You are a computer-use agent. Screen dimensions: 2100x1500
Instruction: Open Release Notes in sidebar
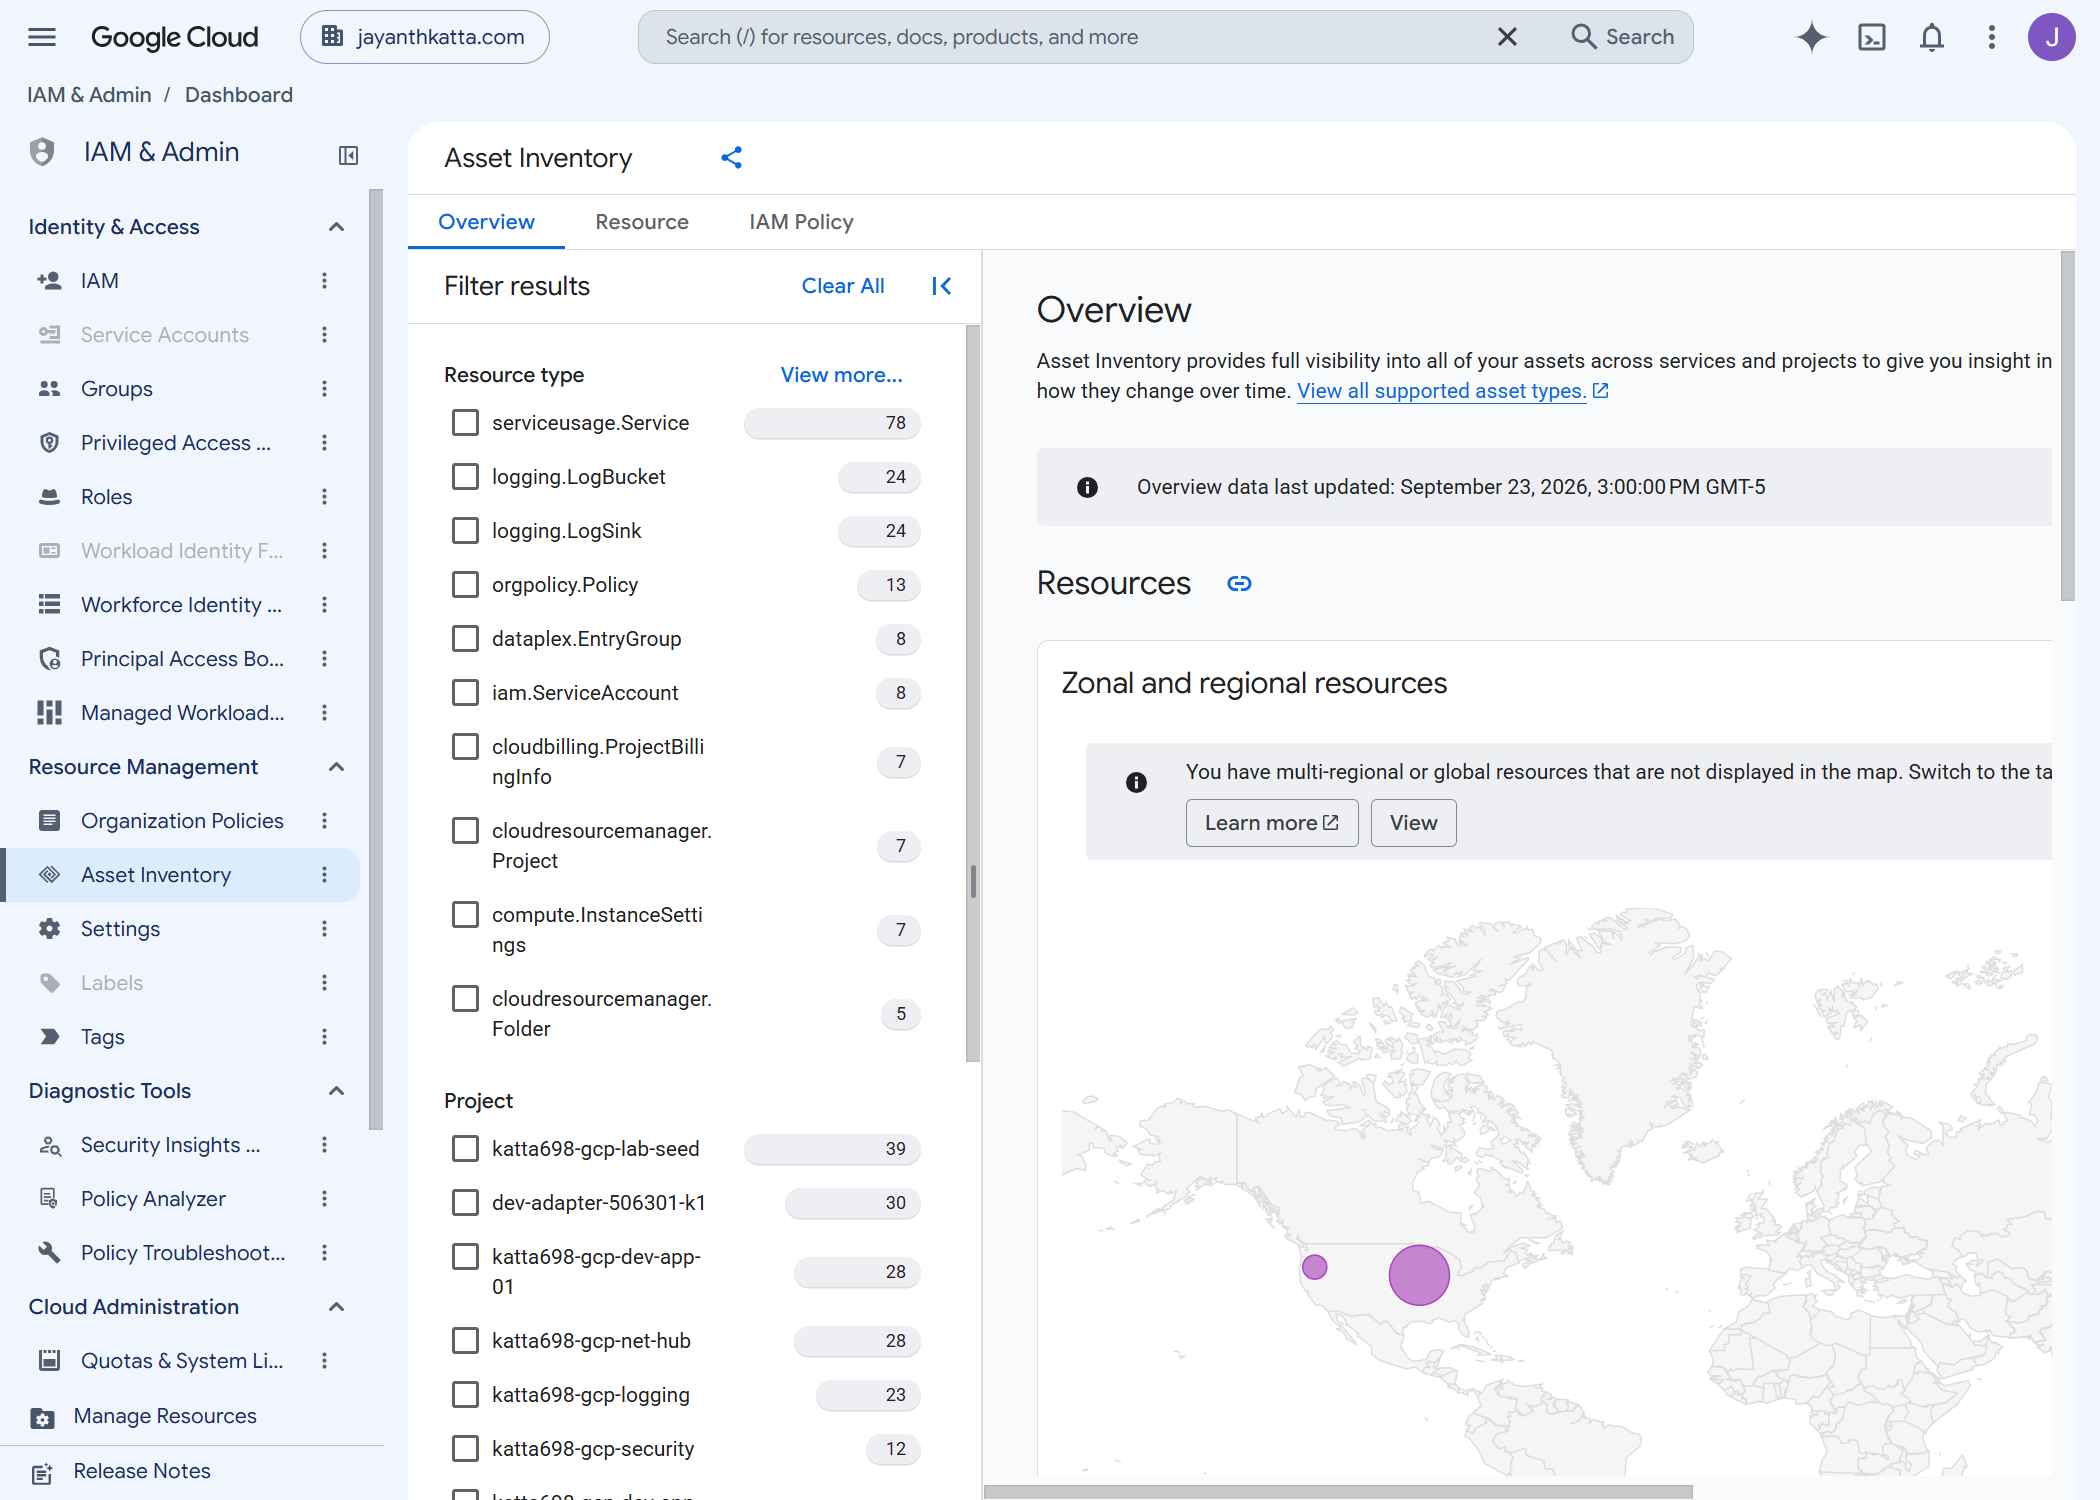point(142,1472)
